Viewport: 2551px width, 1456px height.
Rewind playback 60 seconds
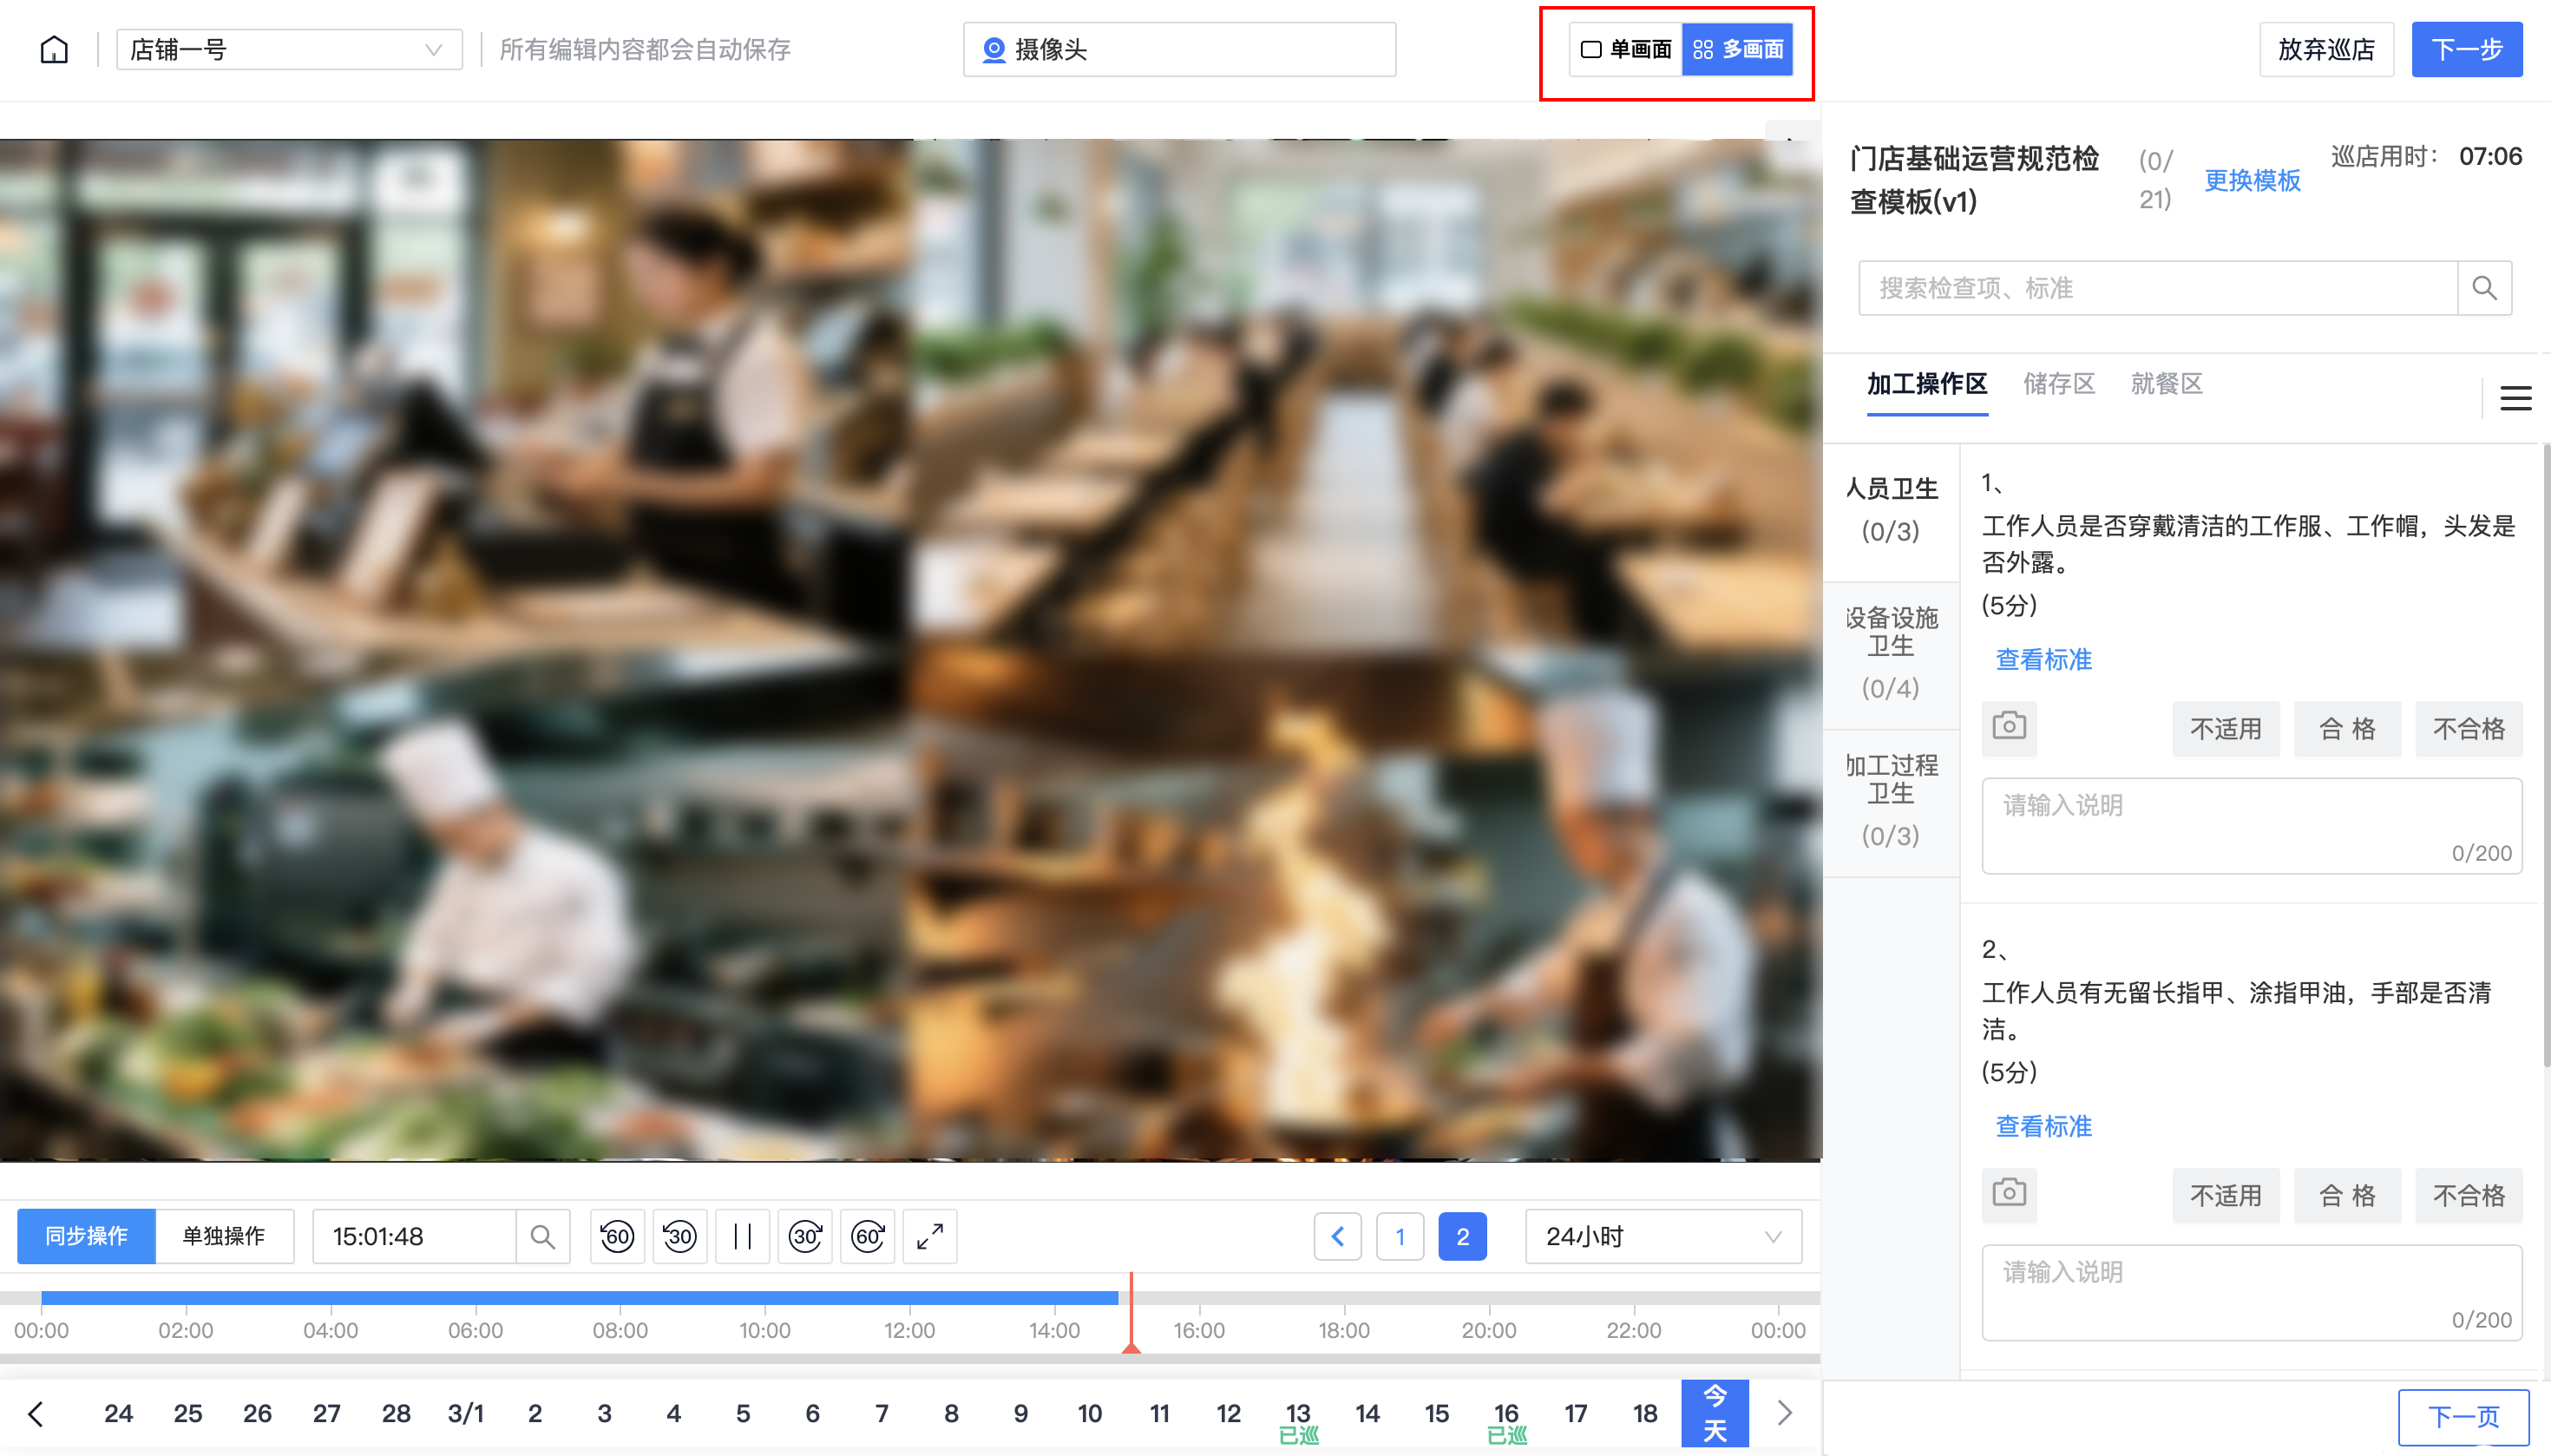coord(617,1237)
